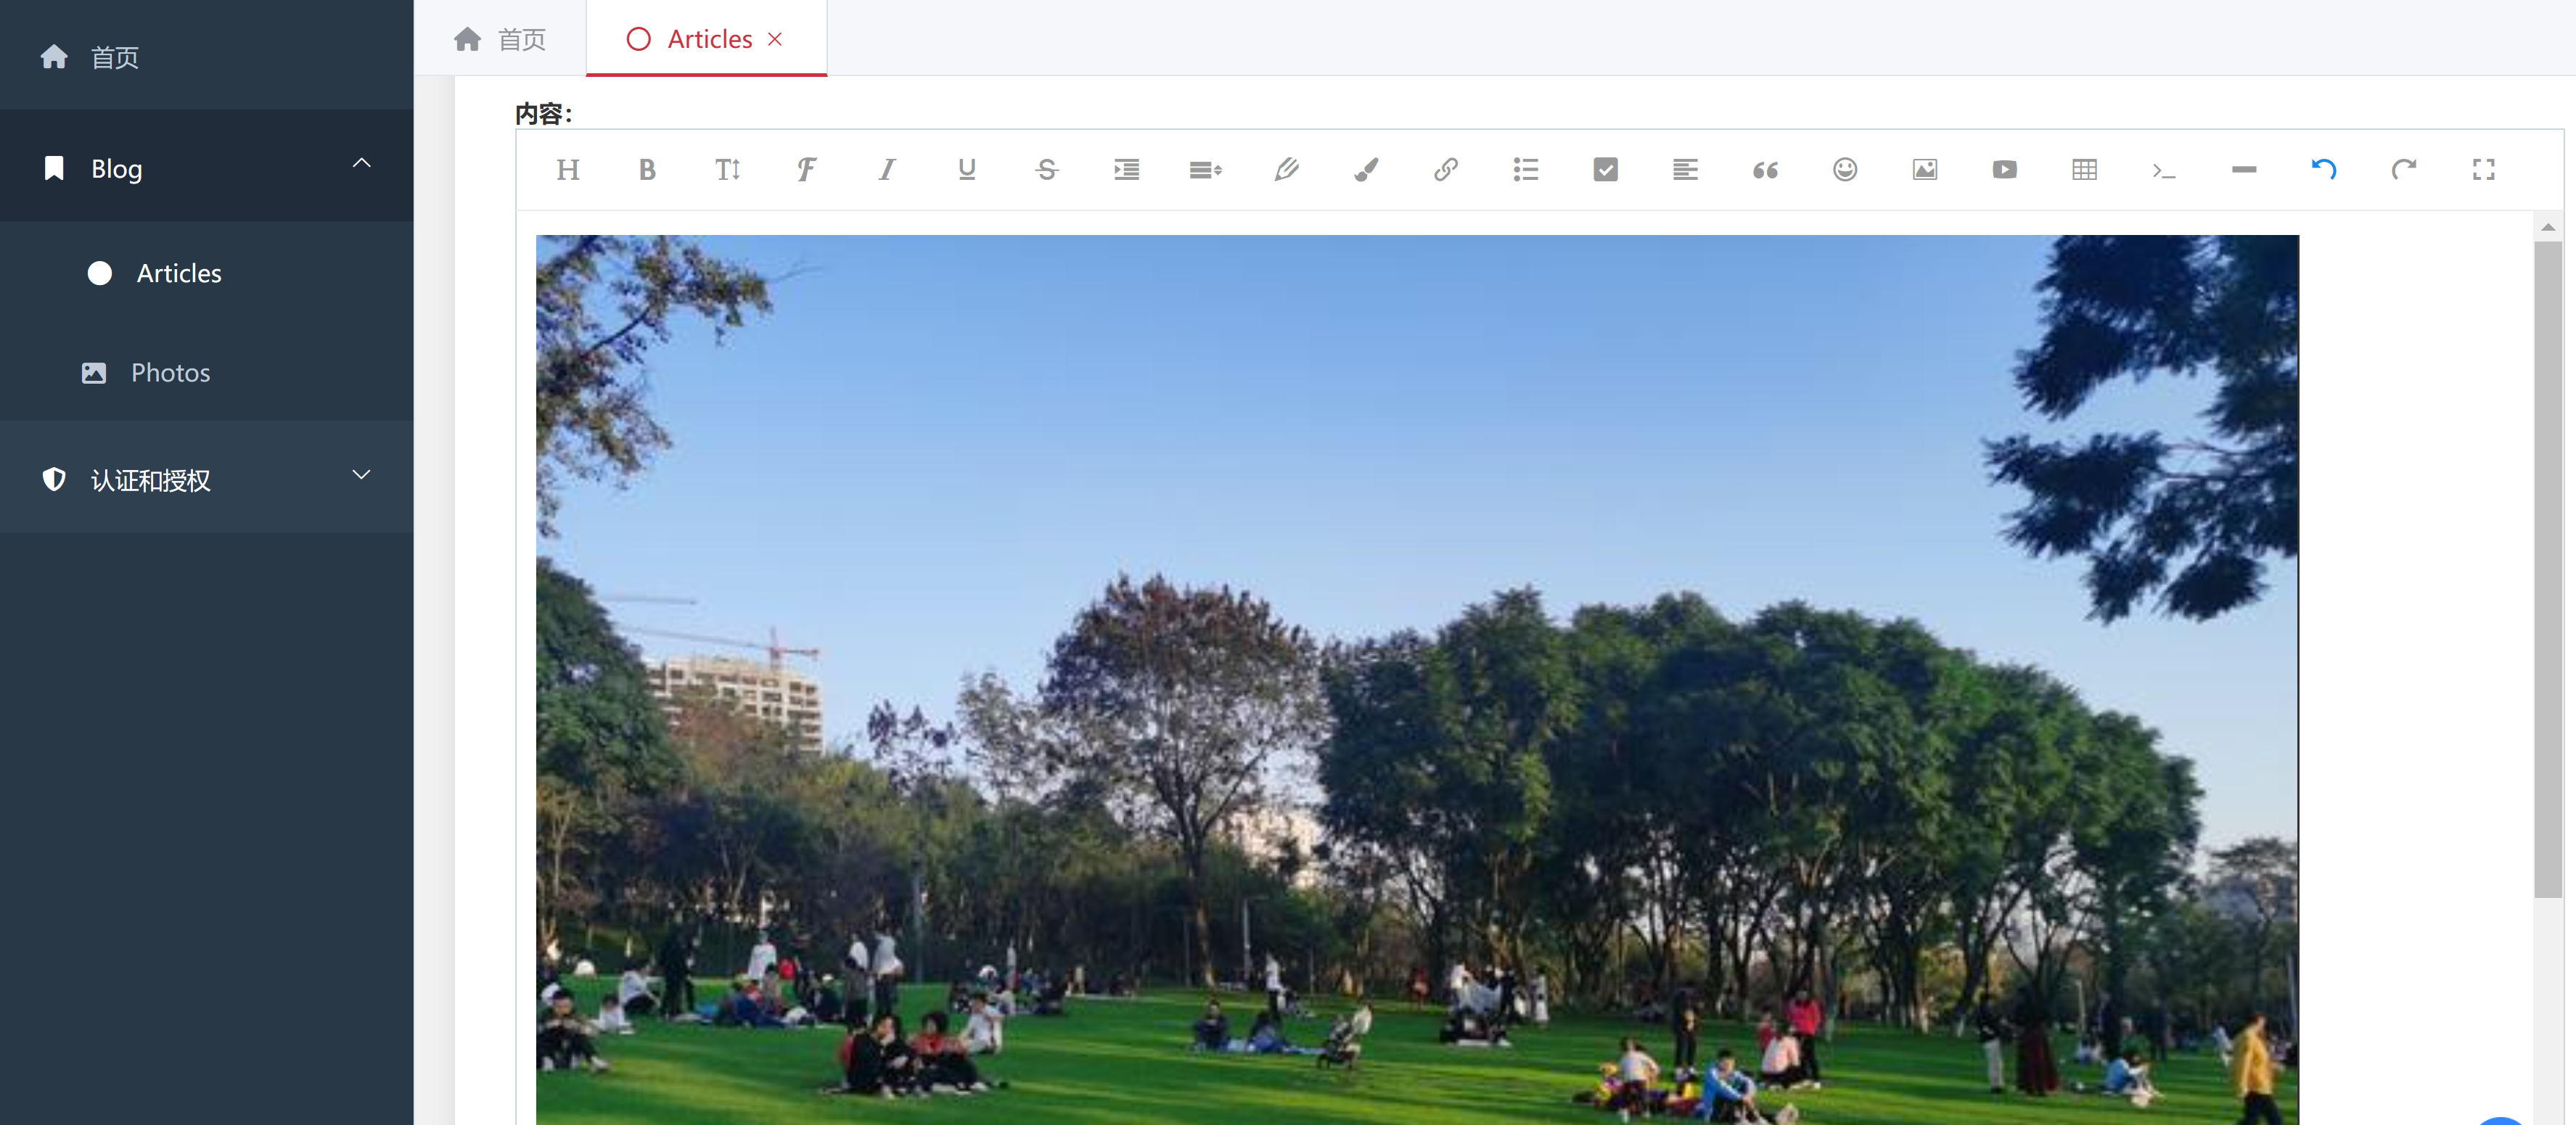Insert an image using picture icon

coord(1925,170)
